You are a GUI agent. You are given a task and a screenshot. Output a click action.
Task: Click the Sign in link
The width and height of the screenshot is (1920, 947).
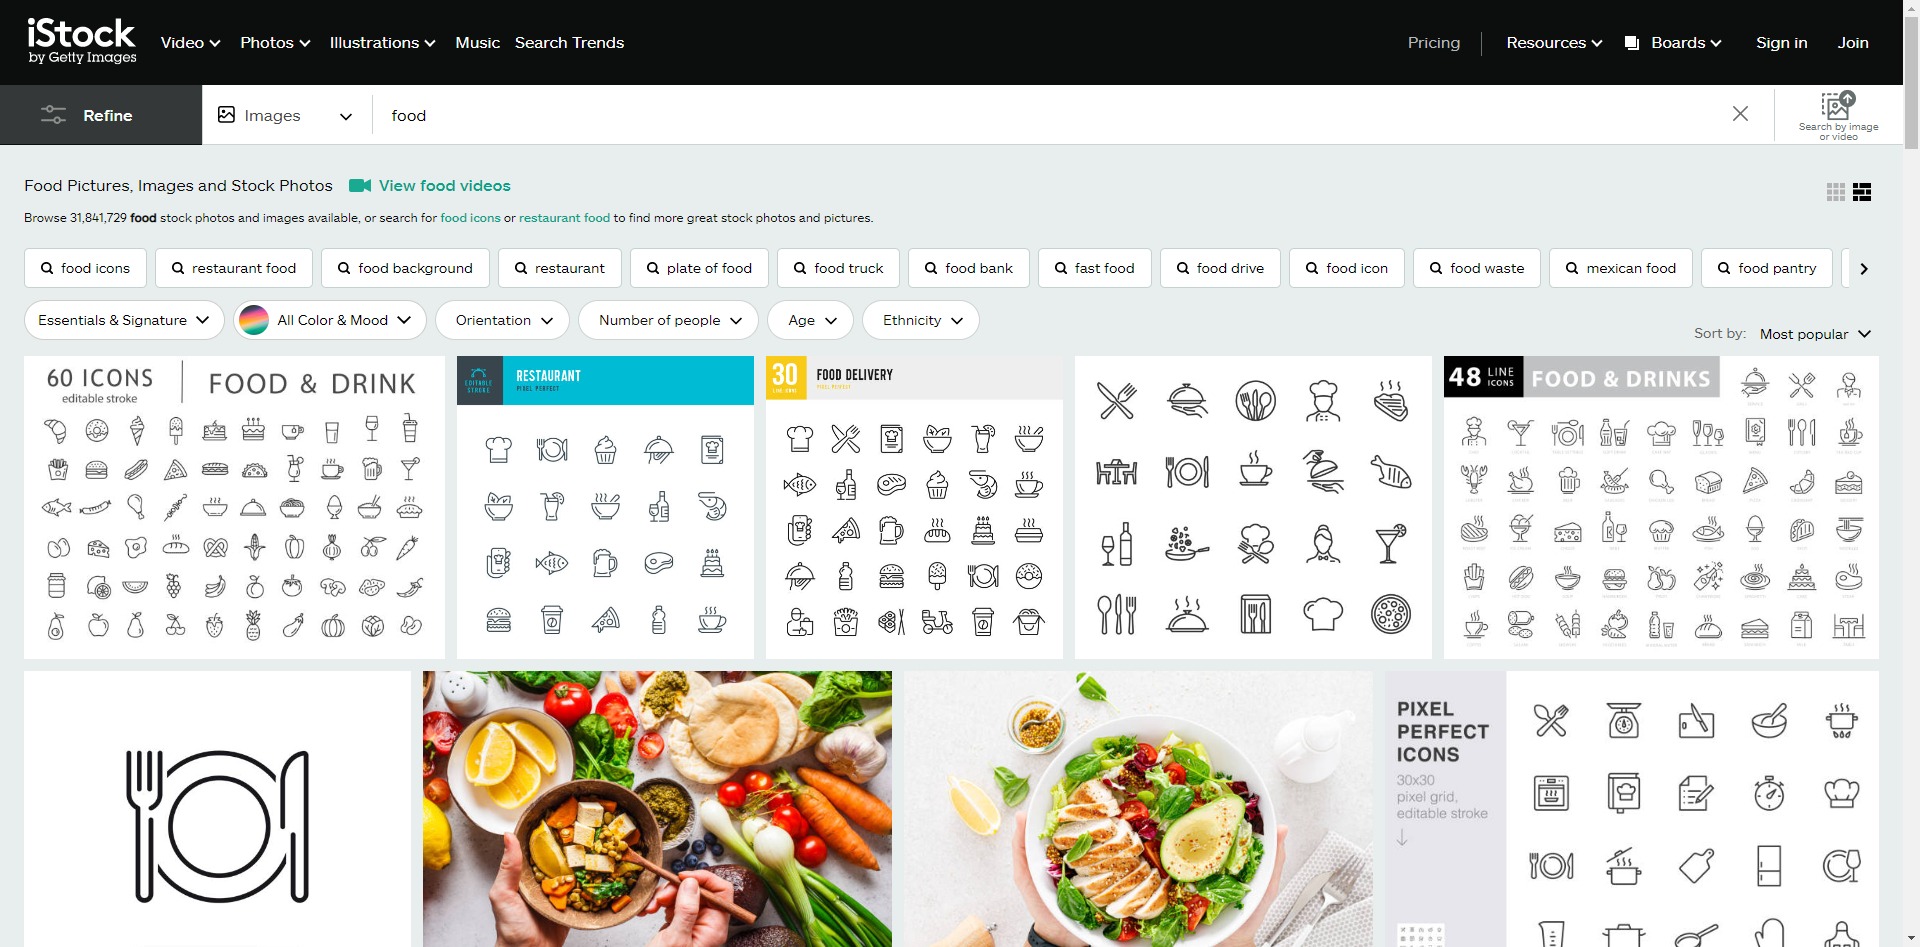tap(1781, 43)
